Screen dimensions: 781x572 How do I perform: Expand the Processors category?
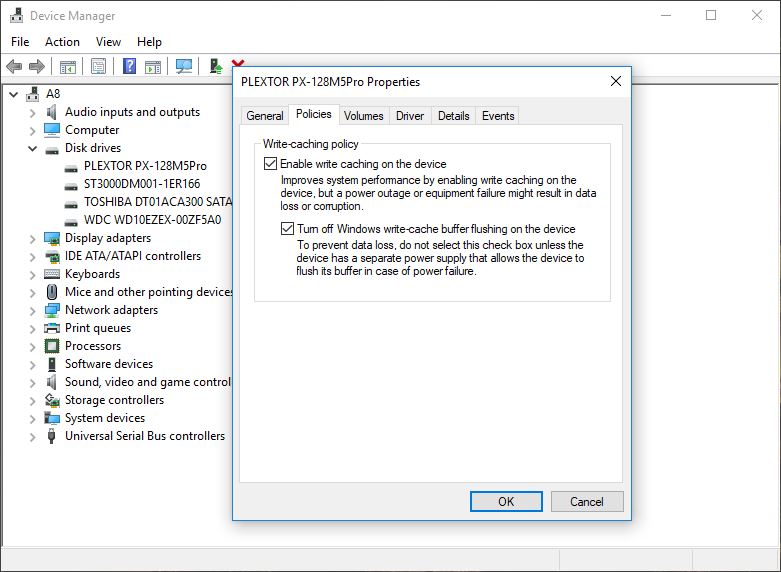click(x=32, y=347)
